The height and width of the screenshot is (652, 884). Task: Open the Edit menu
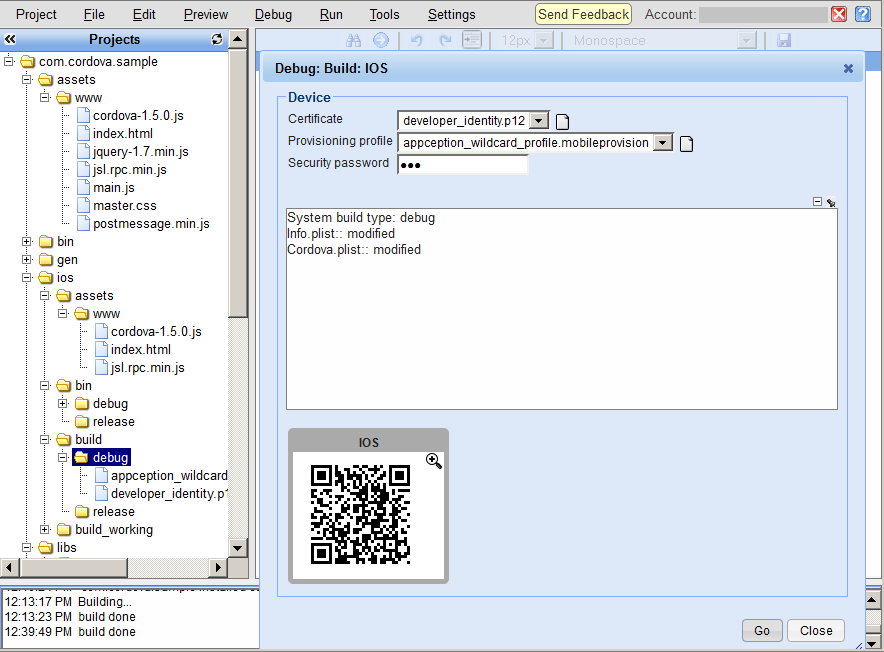pos(144,15)
